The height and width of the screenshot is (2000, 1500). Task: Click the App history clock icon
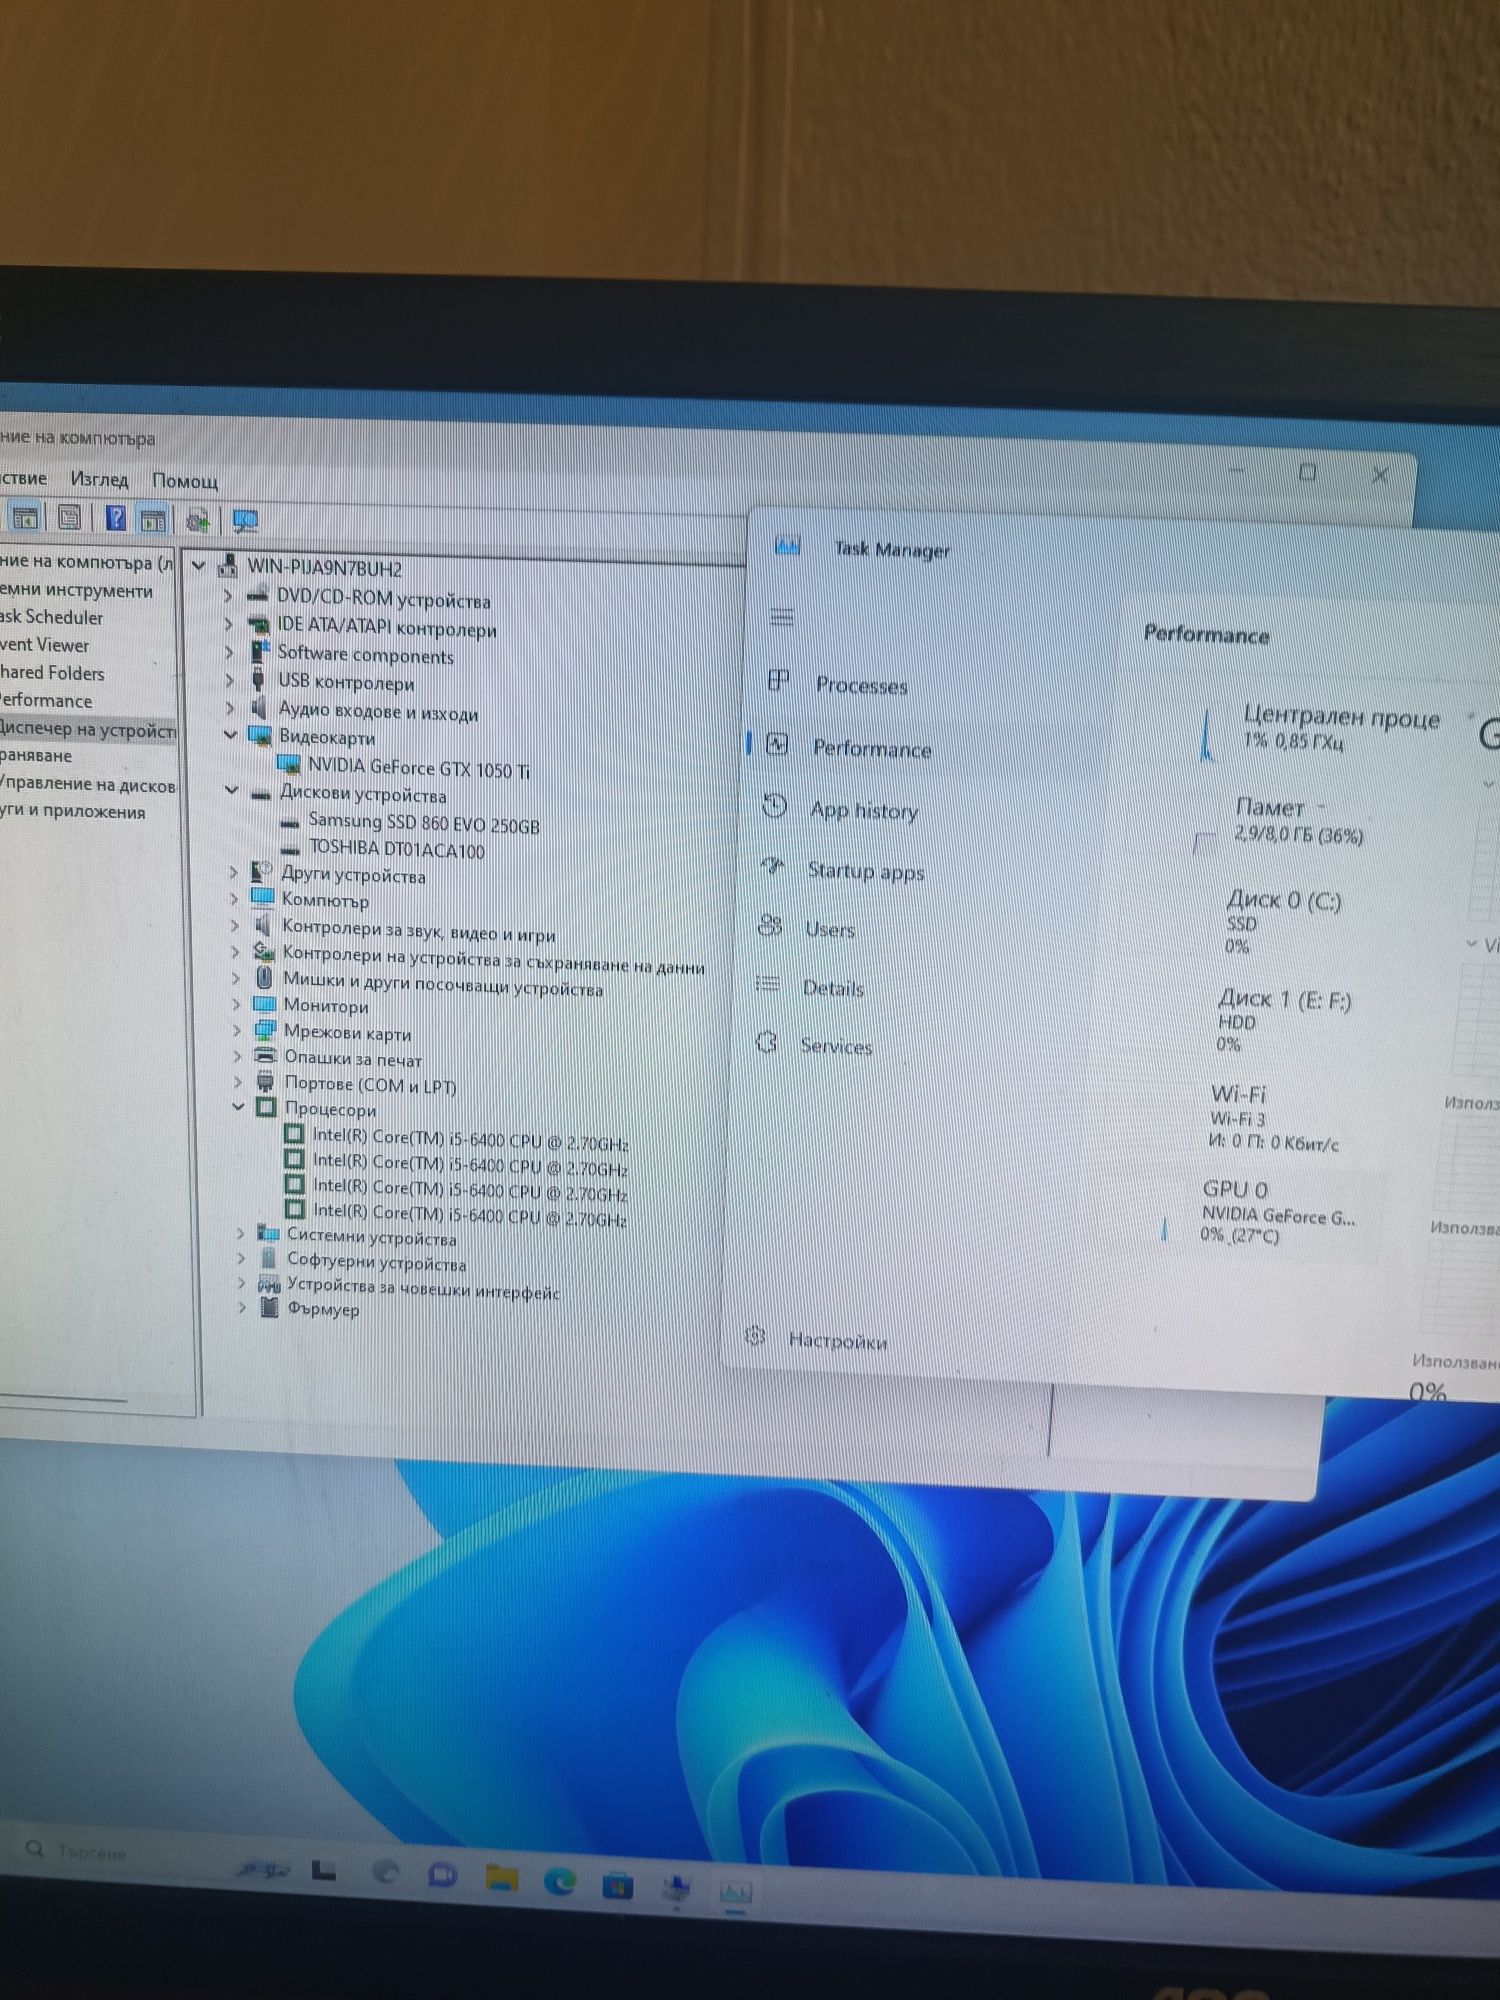point(775,806)
